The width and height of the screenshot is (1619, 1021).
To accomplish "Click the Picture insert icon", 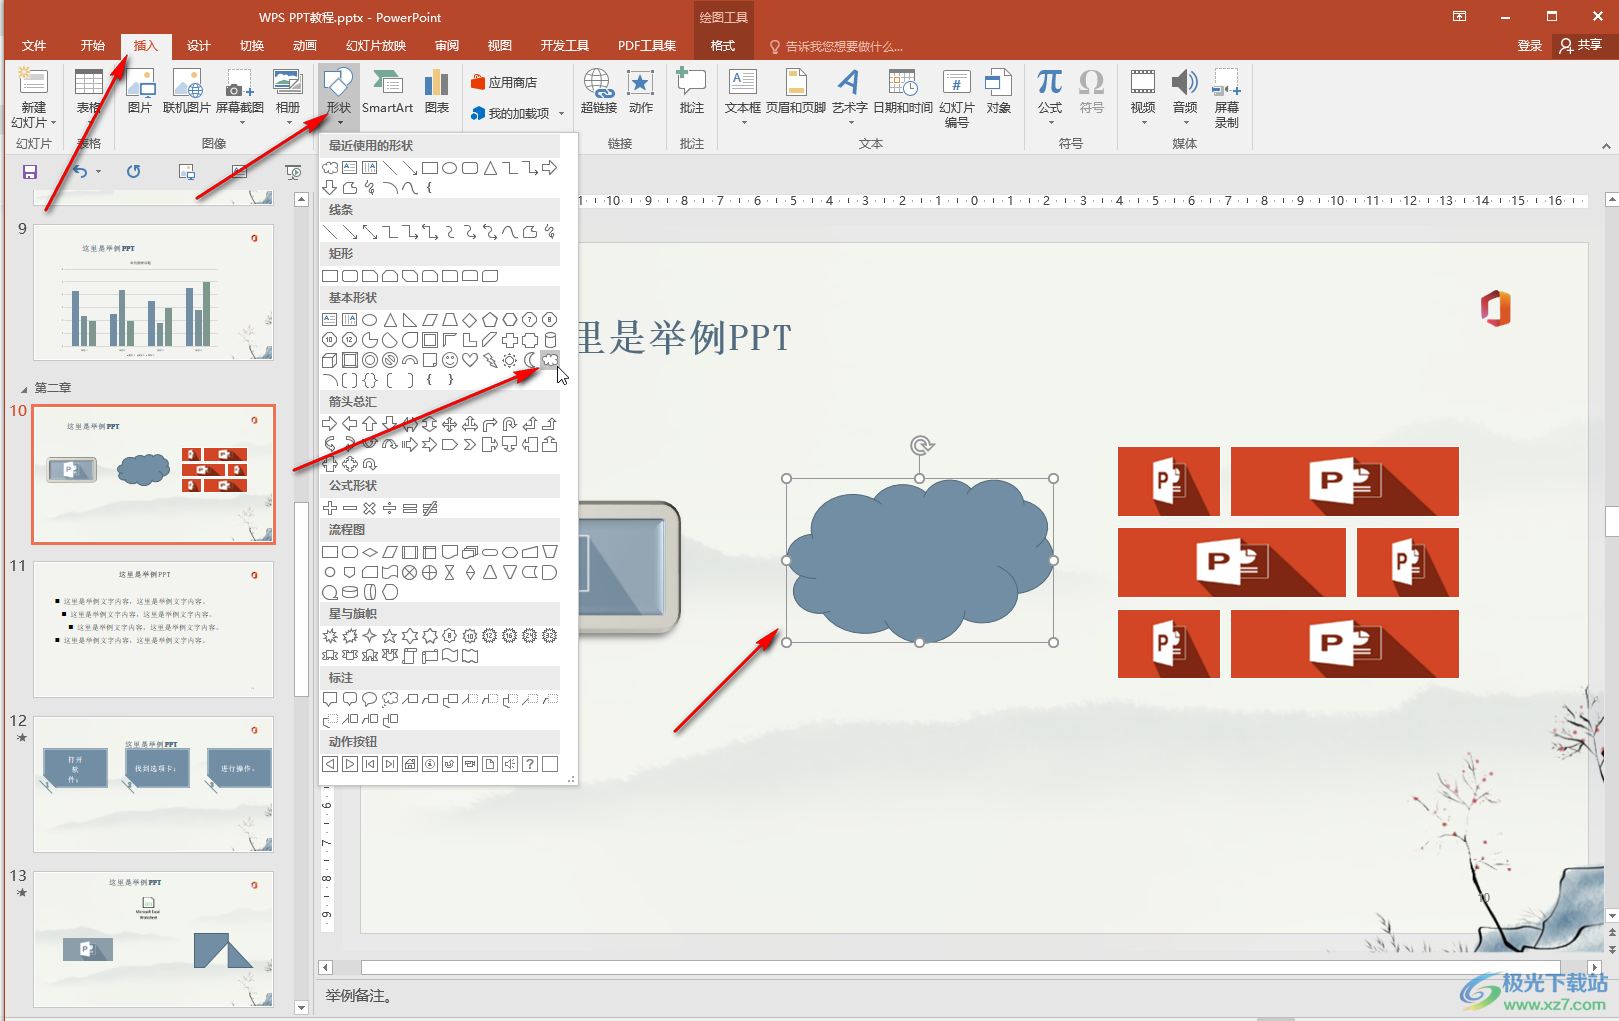I will [140, 92].
